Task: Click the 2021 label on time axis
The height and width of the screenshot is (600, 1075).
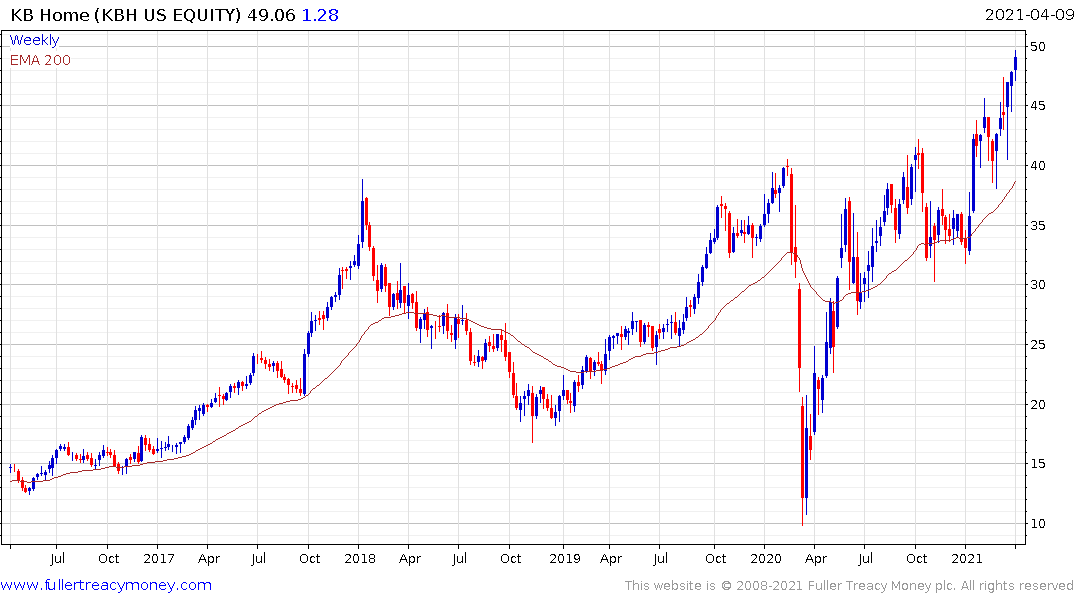Action: tap(966, 558)
